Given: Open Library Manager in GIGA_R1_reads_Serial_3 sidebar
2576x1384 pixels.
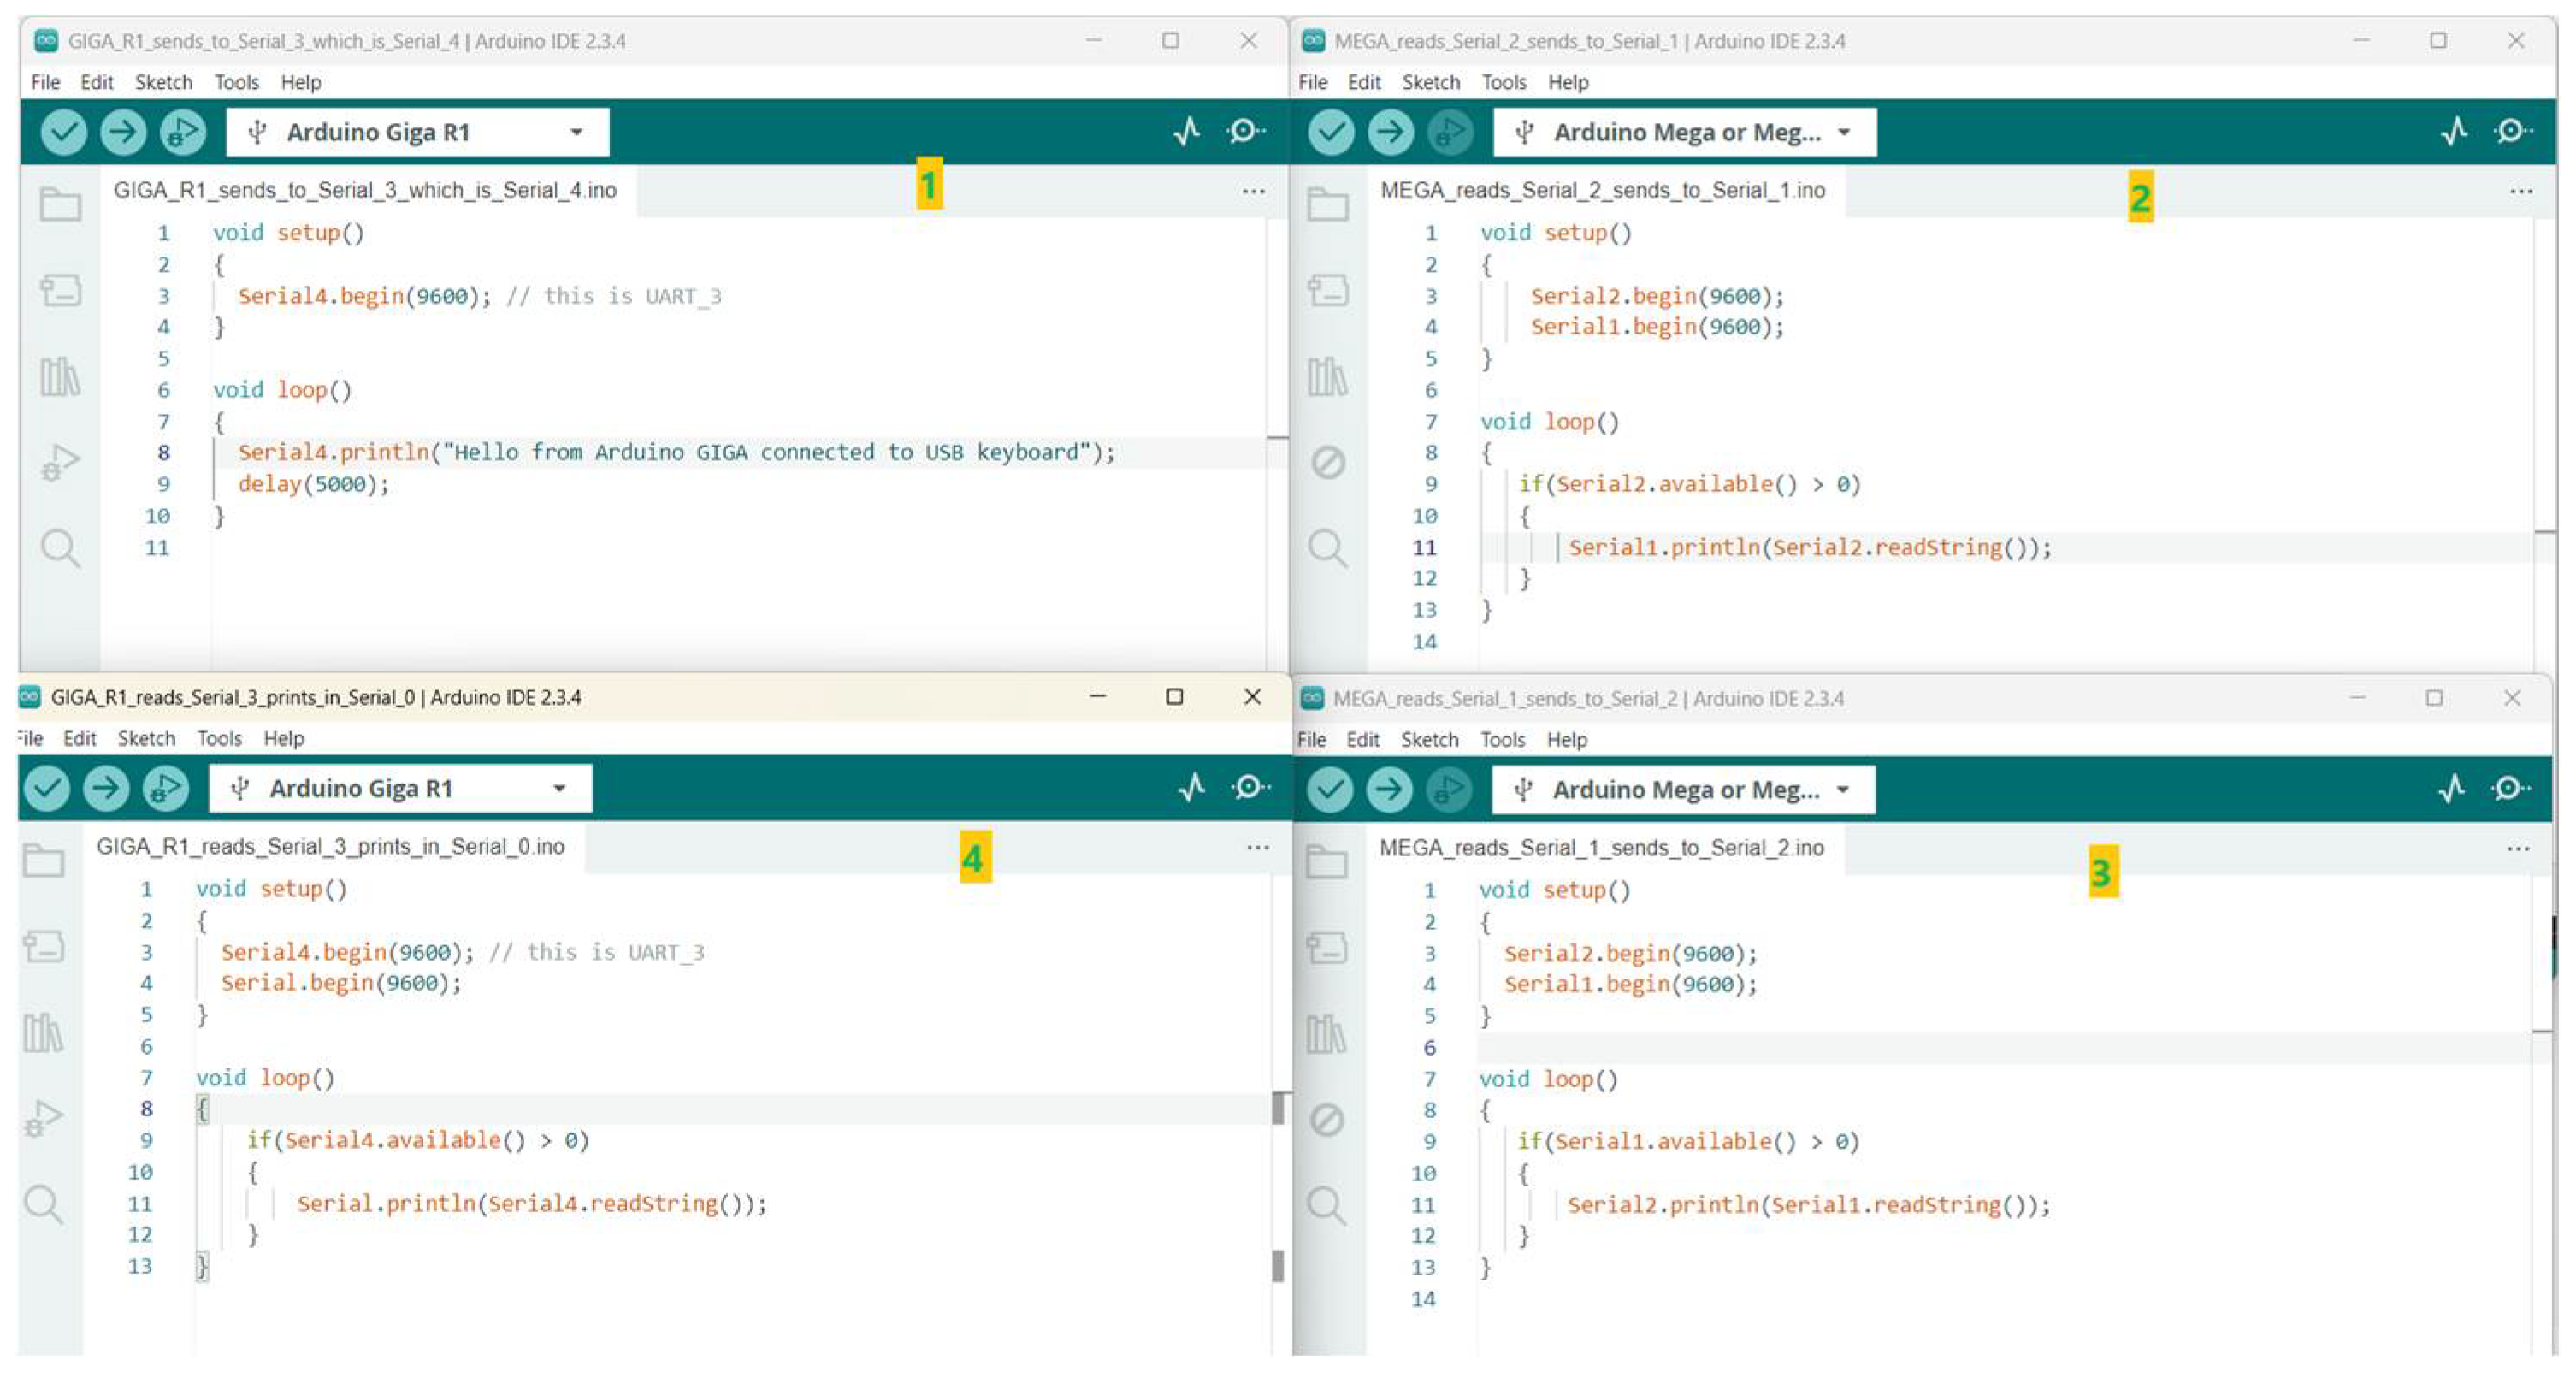Looking at the screenshot, I should pyautogui.click(x=43, y=1032).
